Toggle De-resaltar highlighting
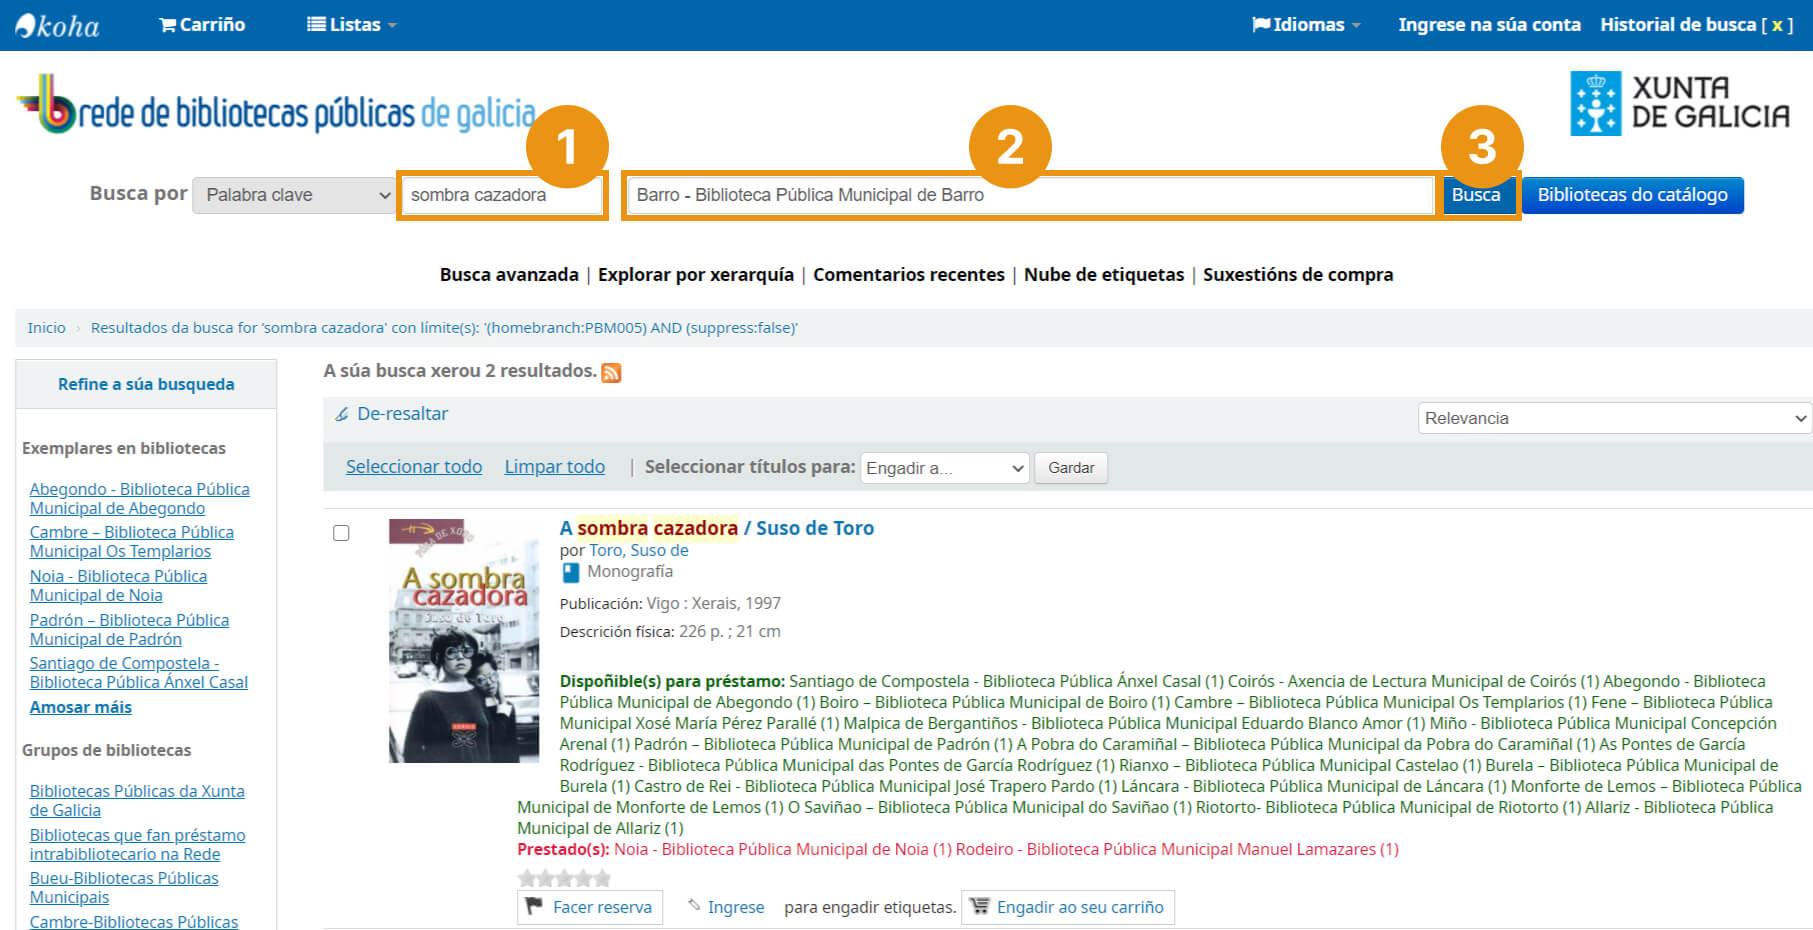The width and height of the screenshot is (1813, 930). pyautogui.click(x=392, y=414)
